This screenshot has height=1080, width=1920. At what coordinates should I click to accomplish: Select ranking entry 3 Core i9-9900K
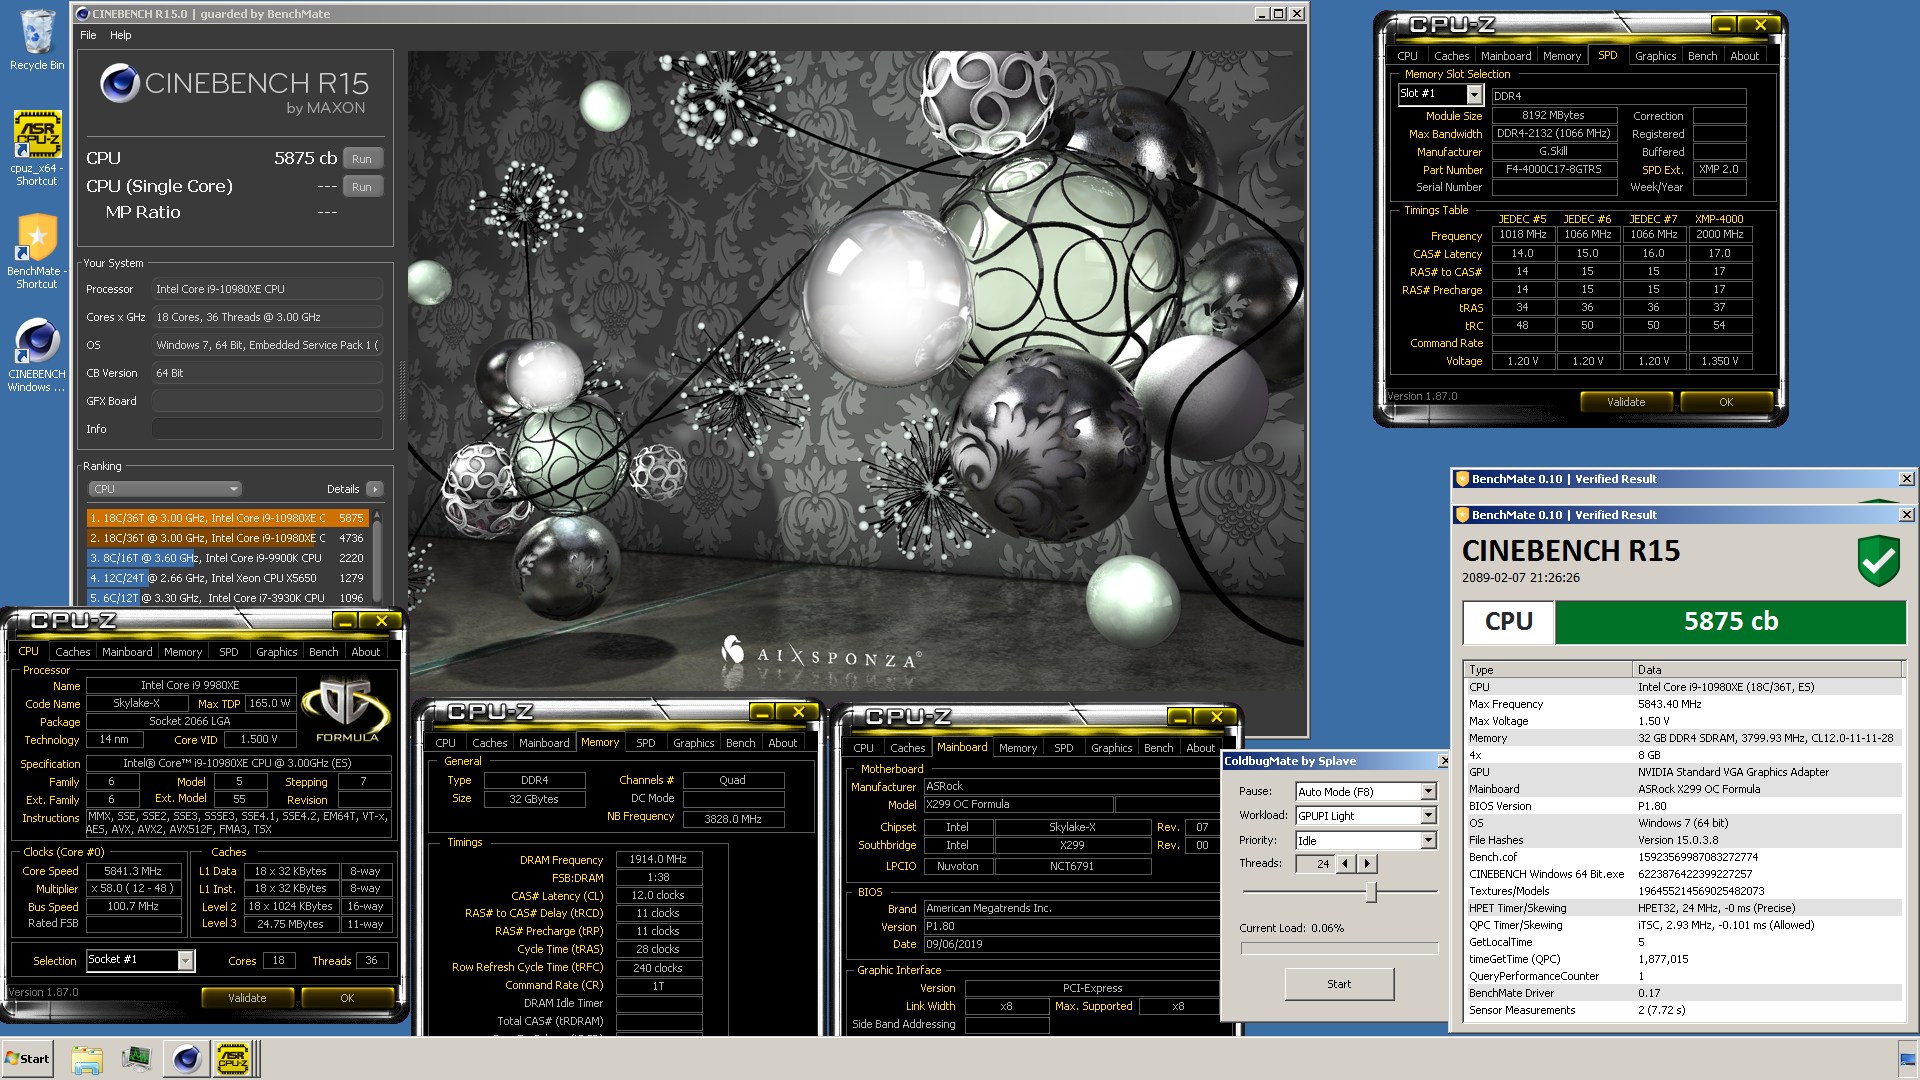[x=228, y=558]
